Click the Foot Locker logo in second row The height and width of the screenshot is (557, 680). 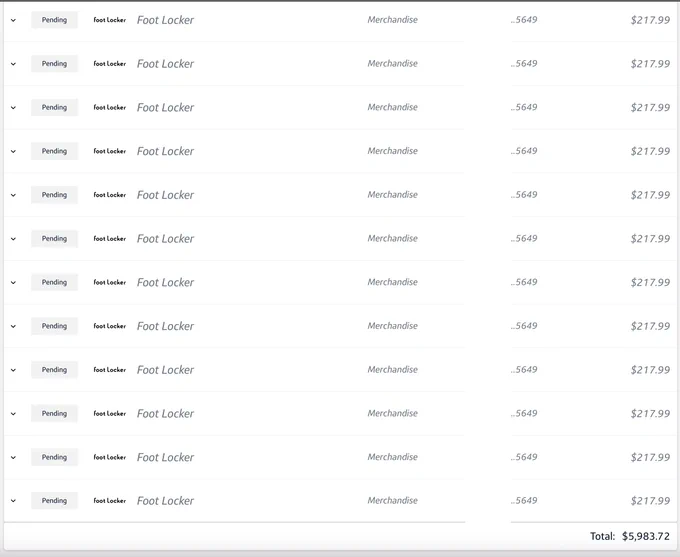[110, 64]
